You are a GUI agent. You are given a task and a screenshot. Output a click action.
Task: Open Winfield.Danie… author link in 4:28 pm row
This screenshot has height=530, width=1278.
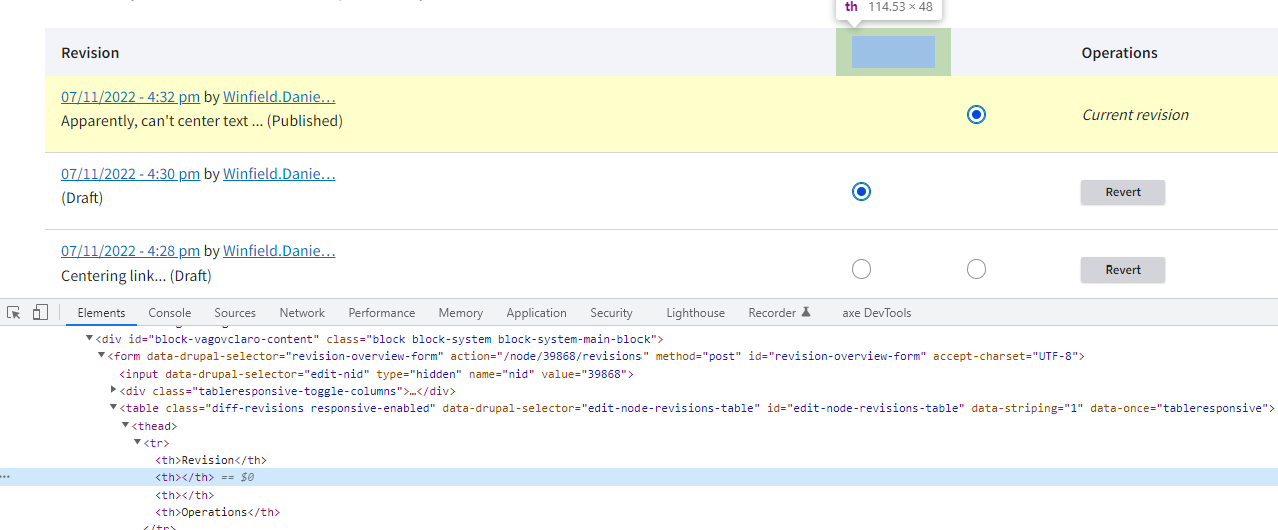(x=279, y=251)
